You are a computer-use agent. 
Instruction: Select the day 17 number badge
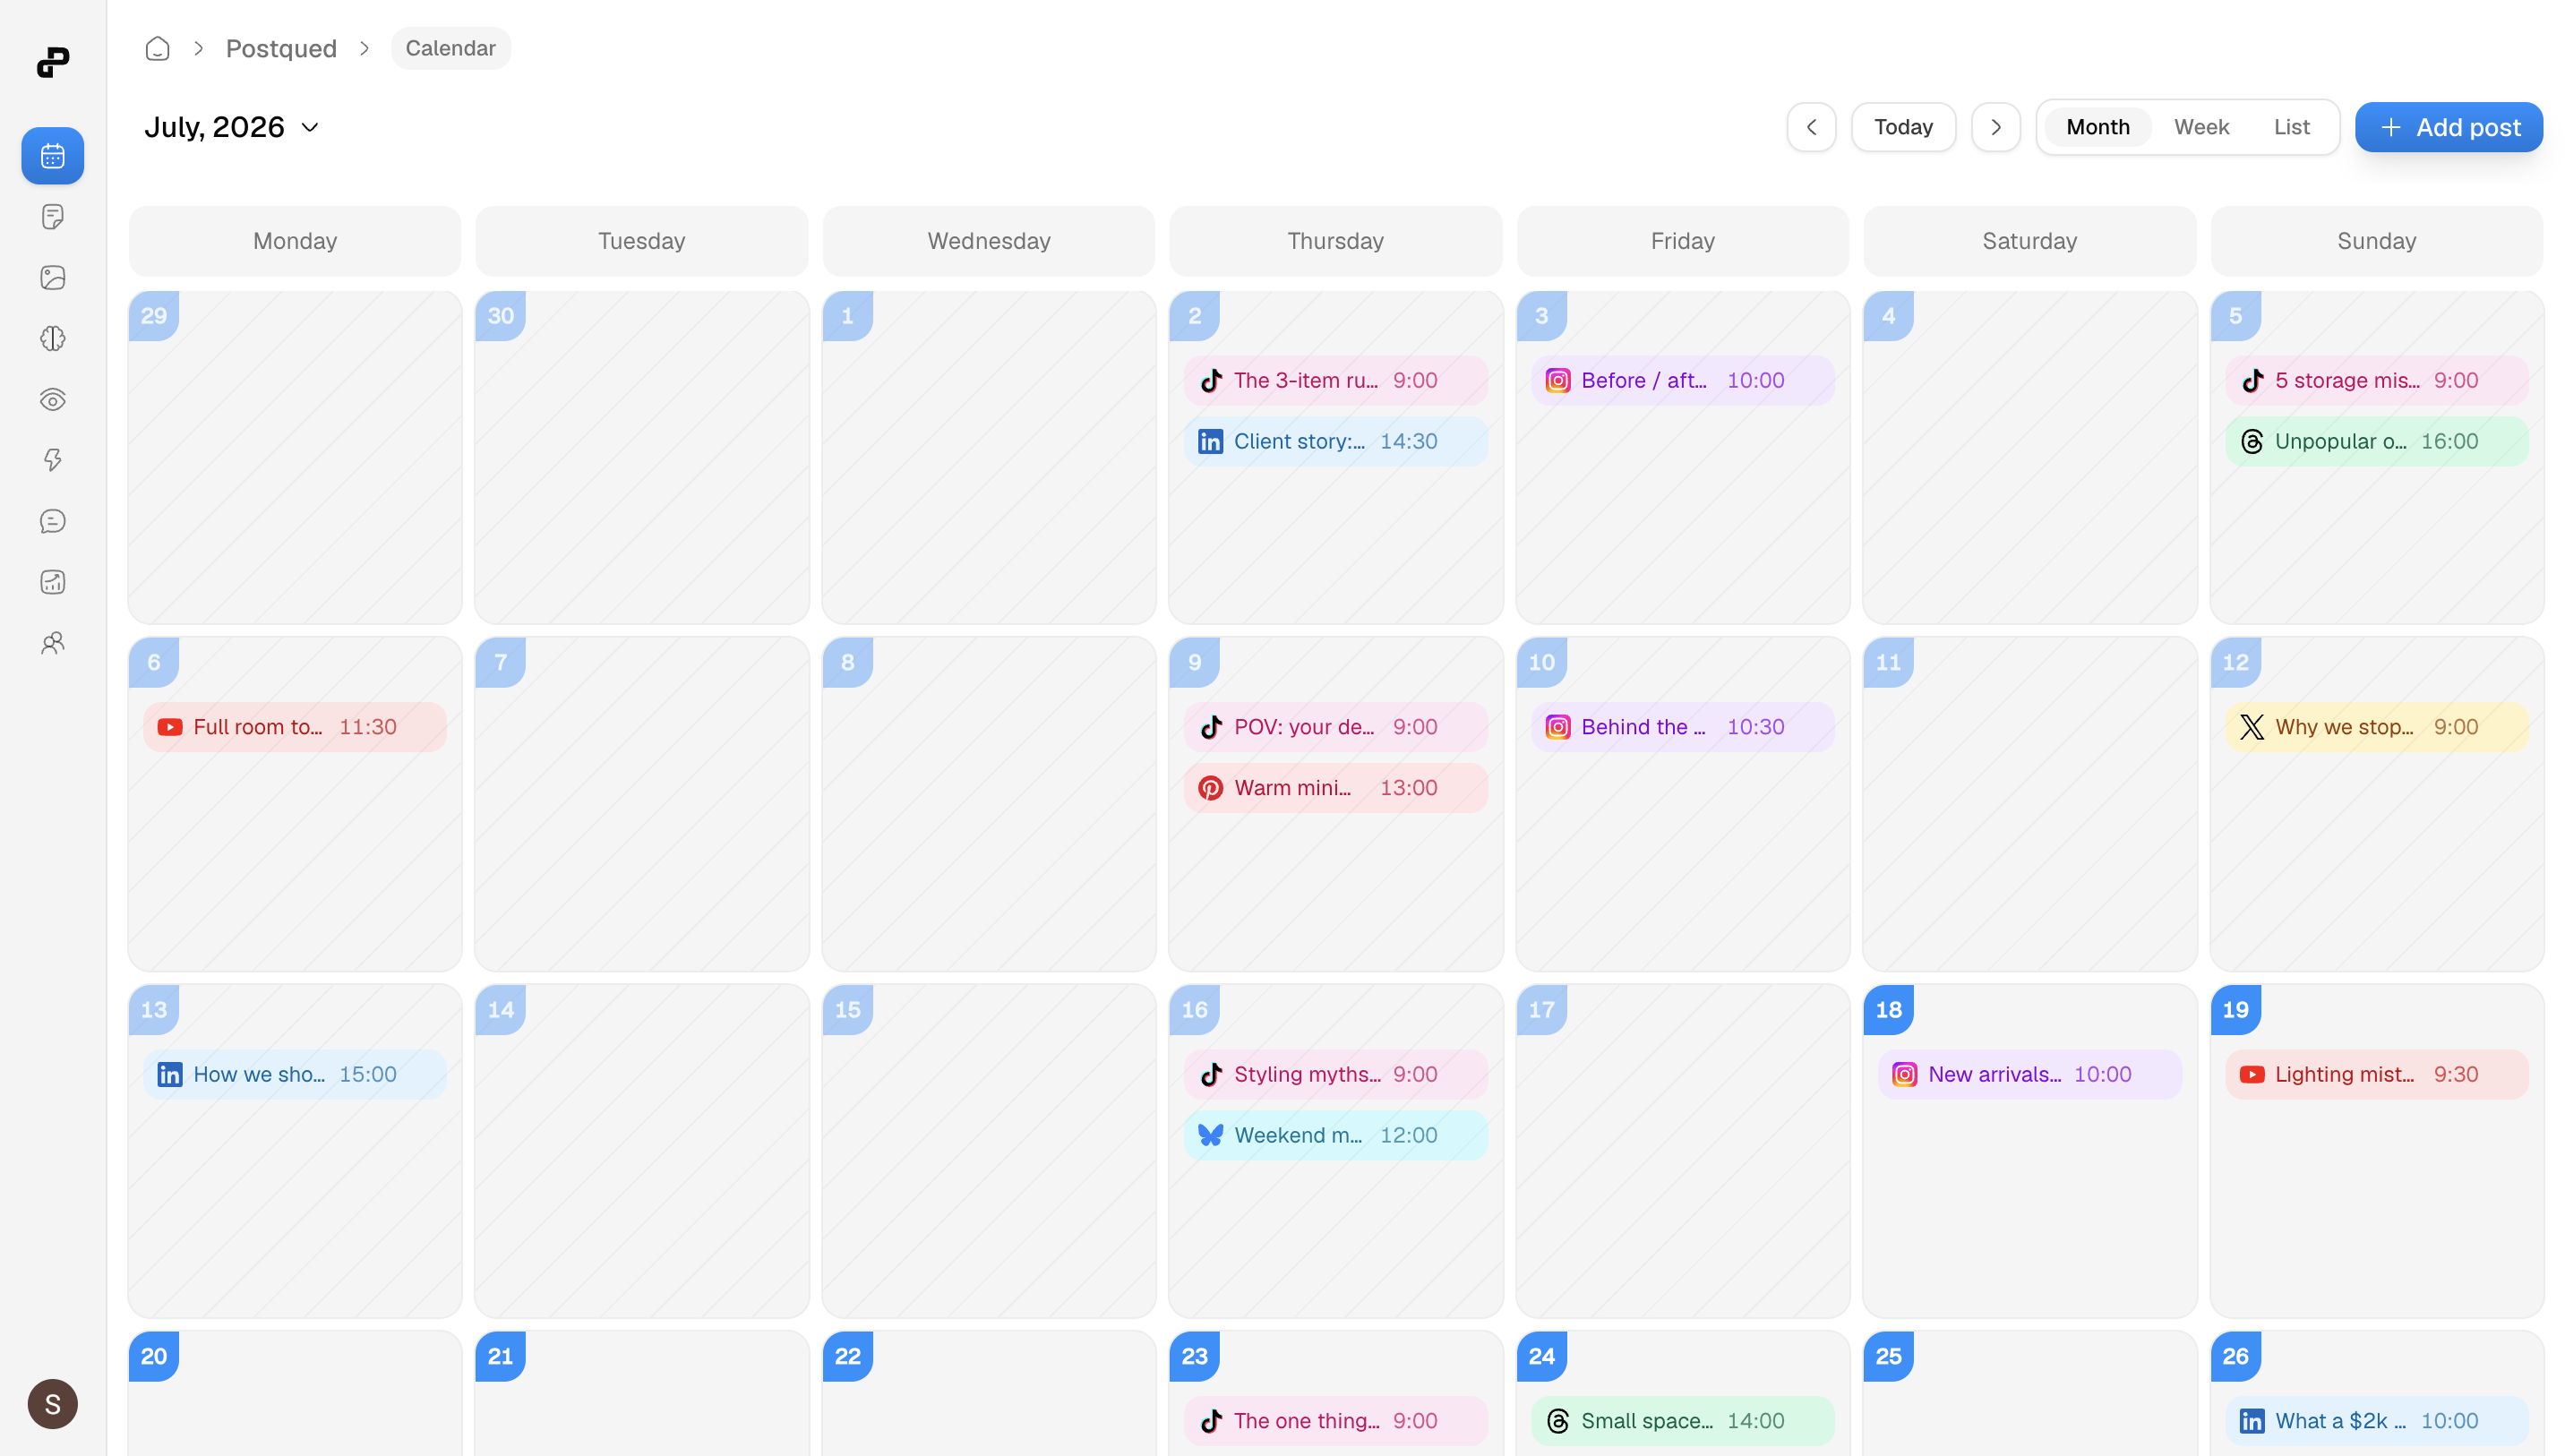[x=1541, y=1010]
